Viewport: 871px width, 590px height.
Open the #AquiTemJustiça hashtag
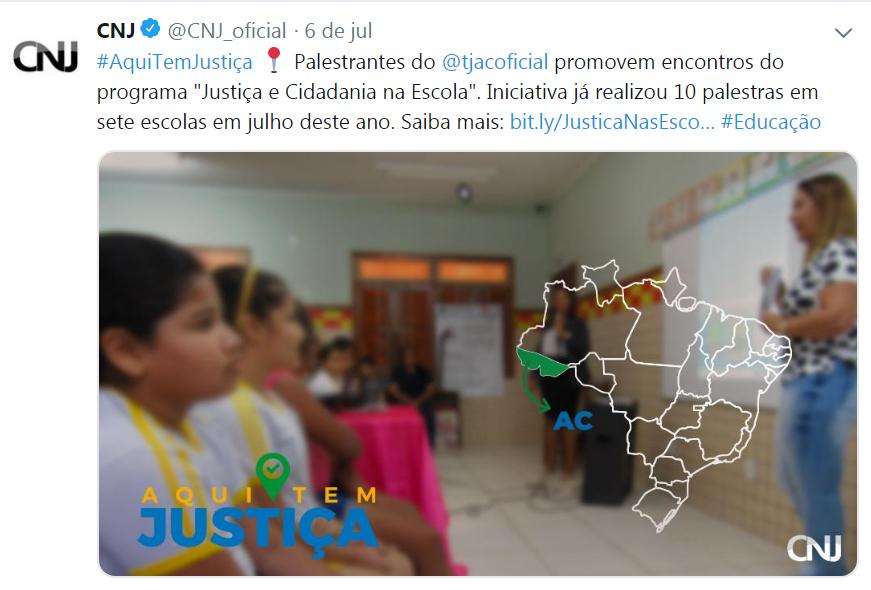click(x=174, y=62)
